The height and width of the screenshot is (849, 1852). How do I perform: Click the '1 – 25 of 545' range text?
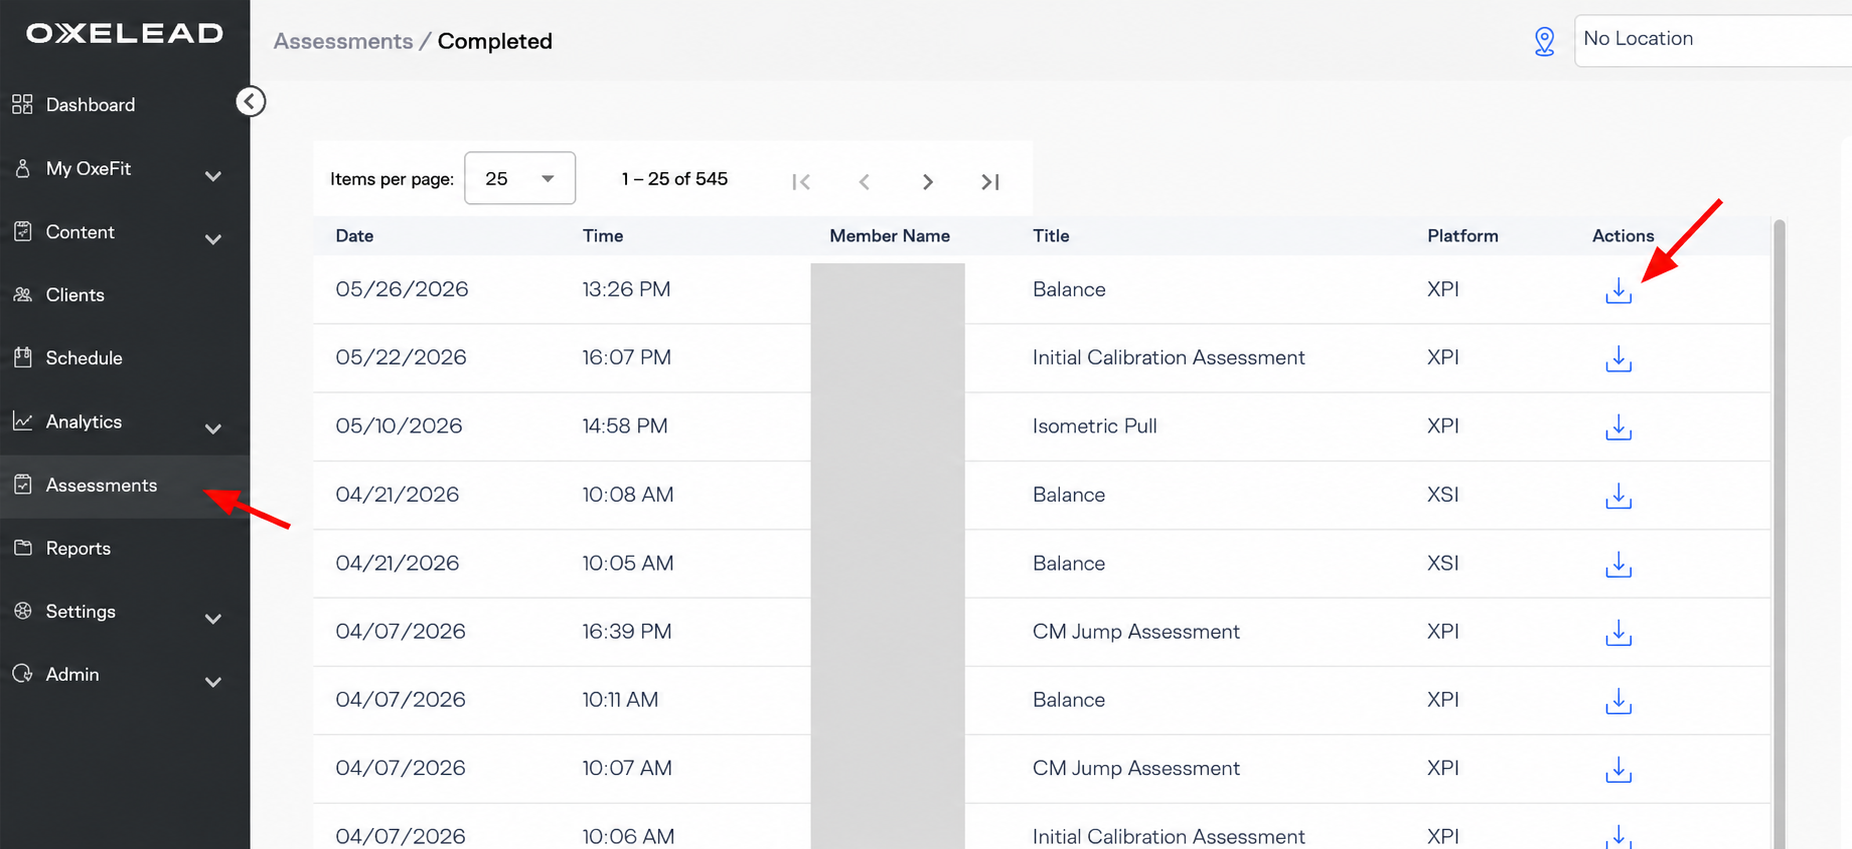coord(674,179)
